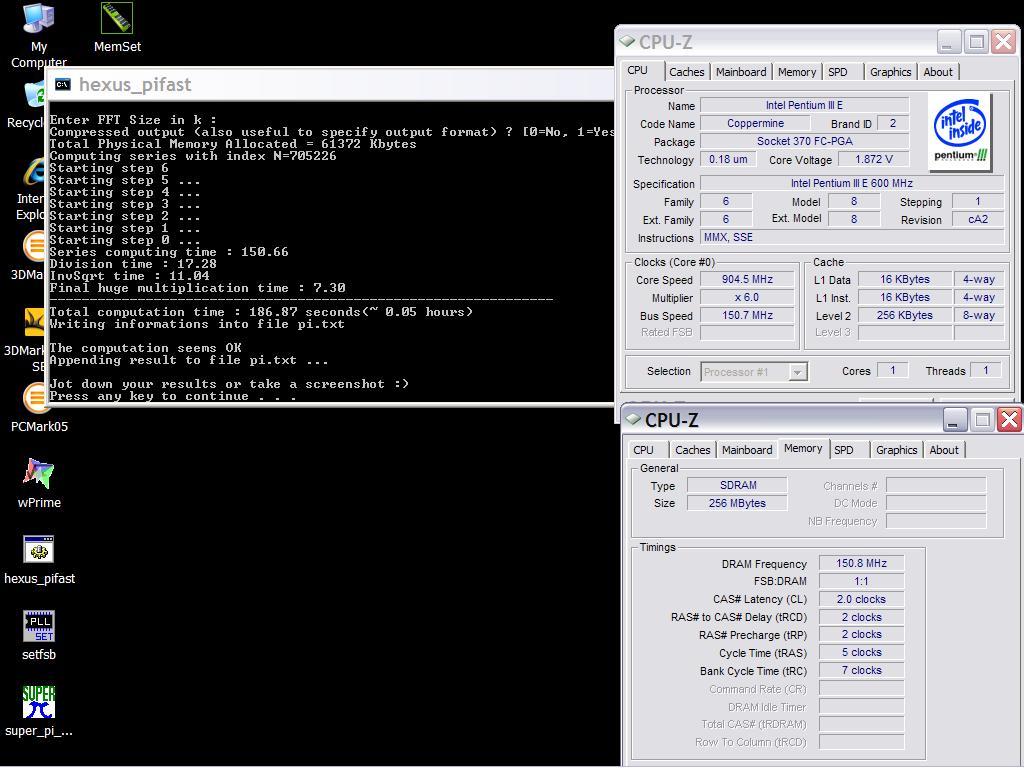The height and width of the screenshot is (768, 1024).
Task: Select Graphics tab in lower CPU-Z window
Action: pos(897,450)
